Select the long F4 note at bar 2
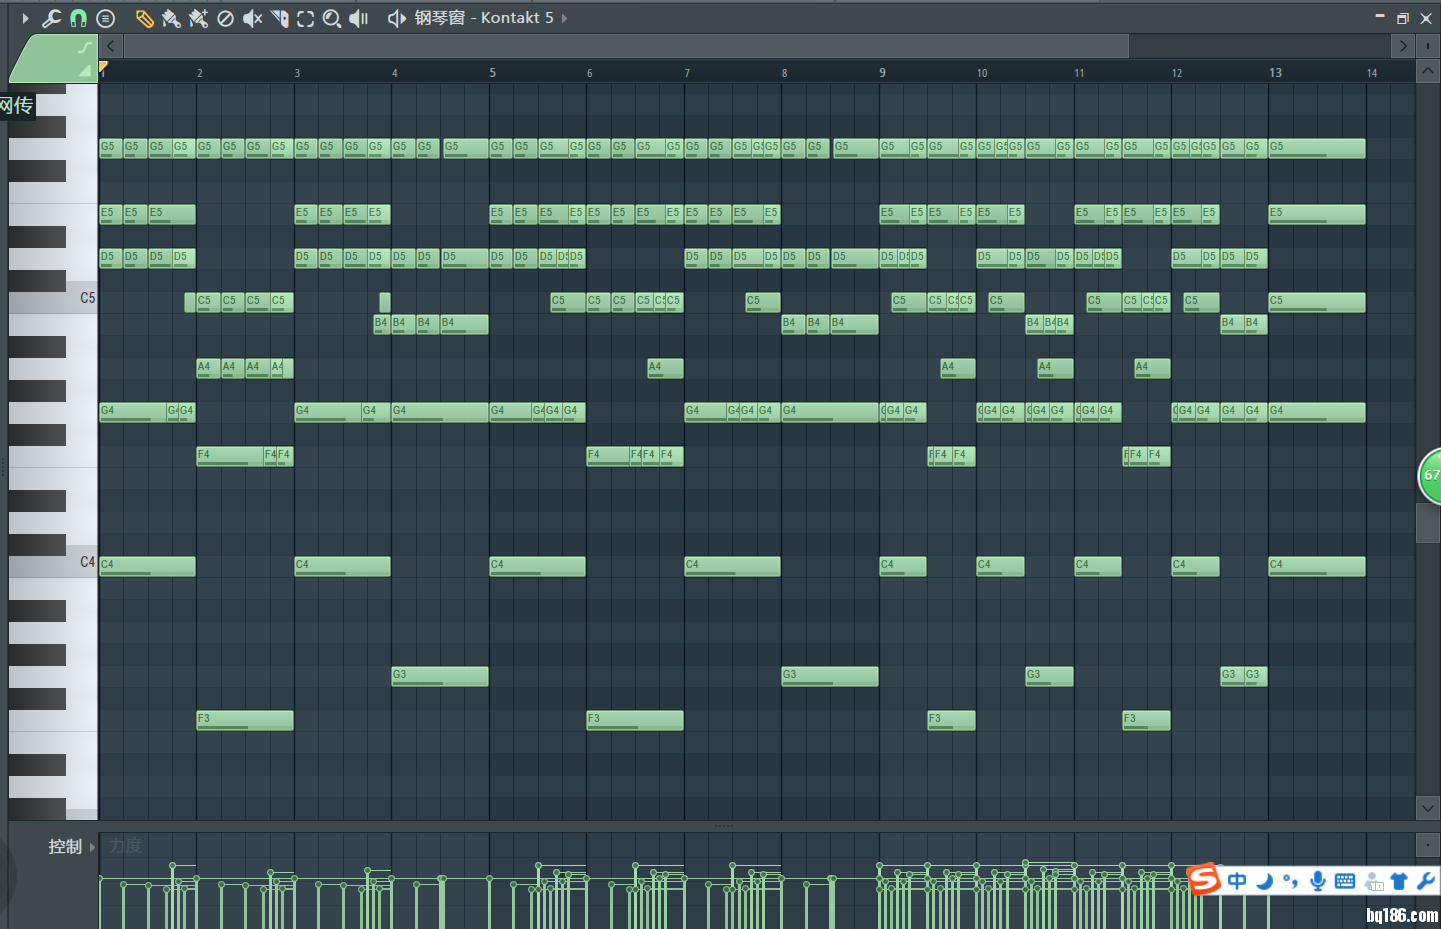The height and width of the screenshot is (929, 1441). [229, 456]
